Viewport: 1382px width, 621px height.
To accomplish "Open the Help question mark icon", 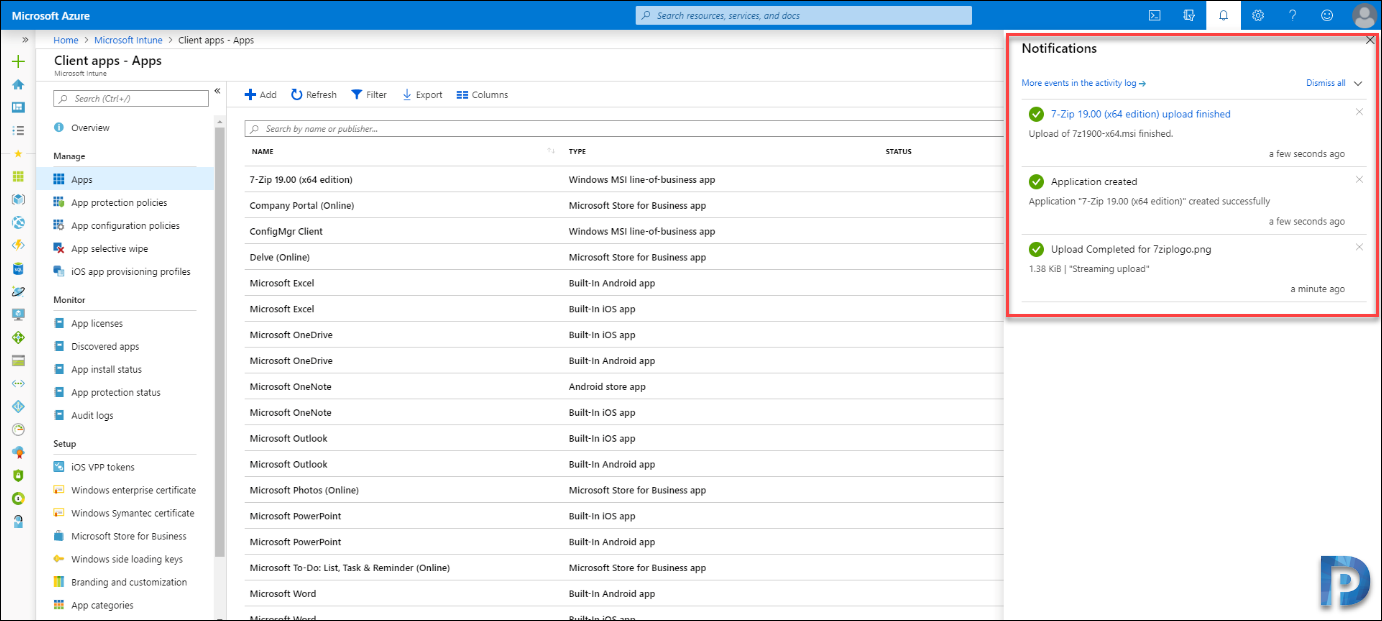I will pos(1292,15).
